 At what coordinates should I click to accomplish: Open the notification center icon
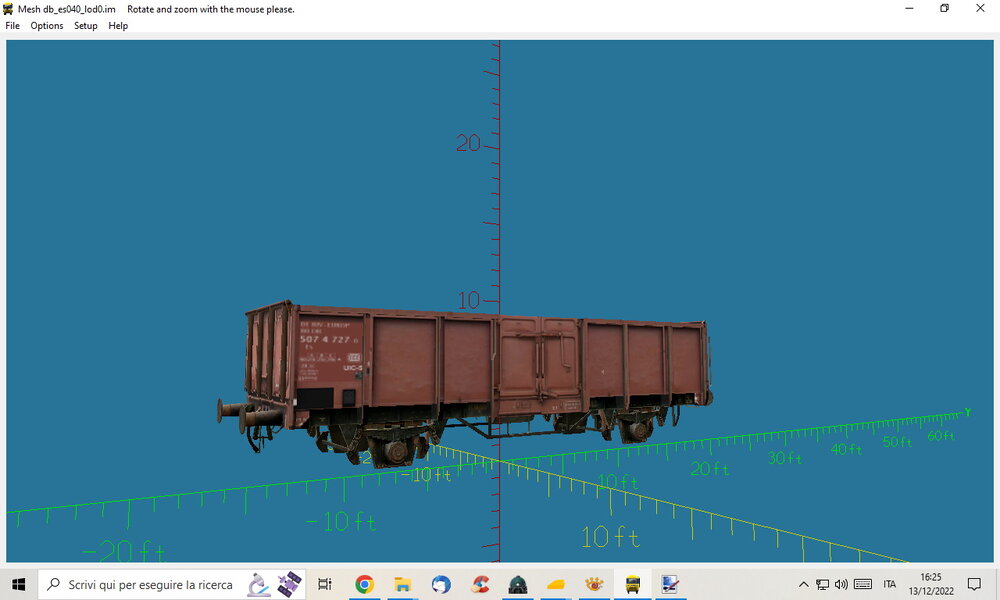tap(974, 584)
